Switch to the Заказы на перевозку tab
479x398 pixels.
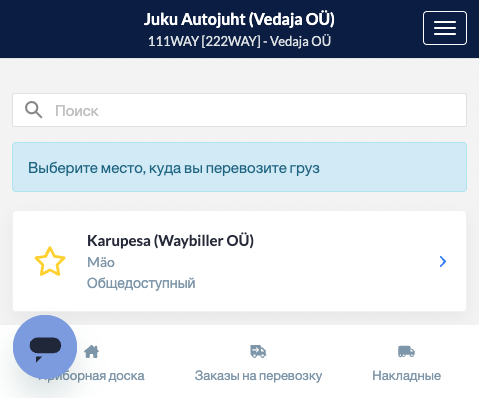[x=258, y=363]
